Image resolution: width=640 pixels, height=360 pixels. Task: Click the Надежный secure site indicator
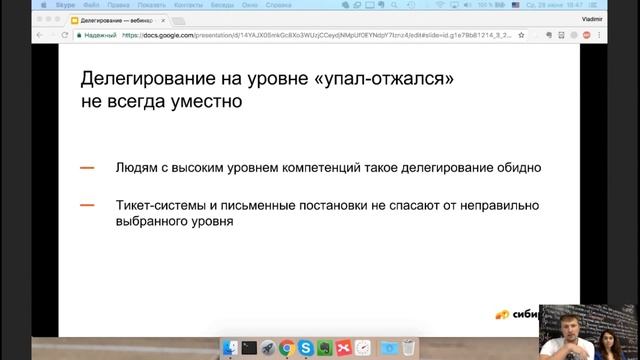pos(97,36)
